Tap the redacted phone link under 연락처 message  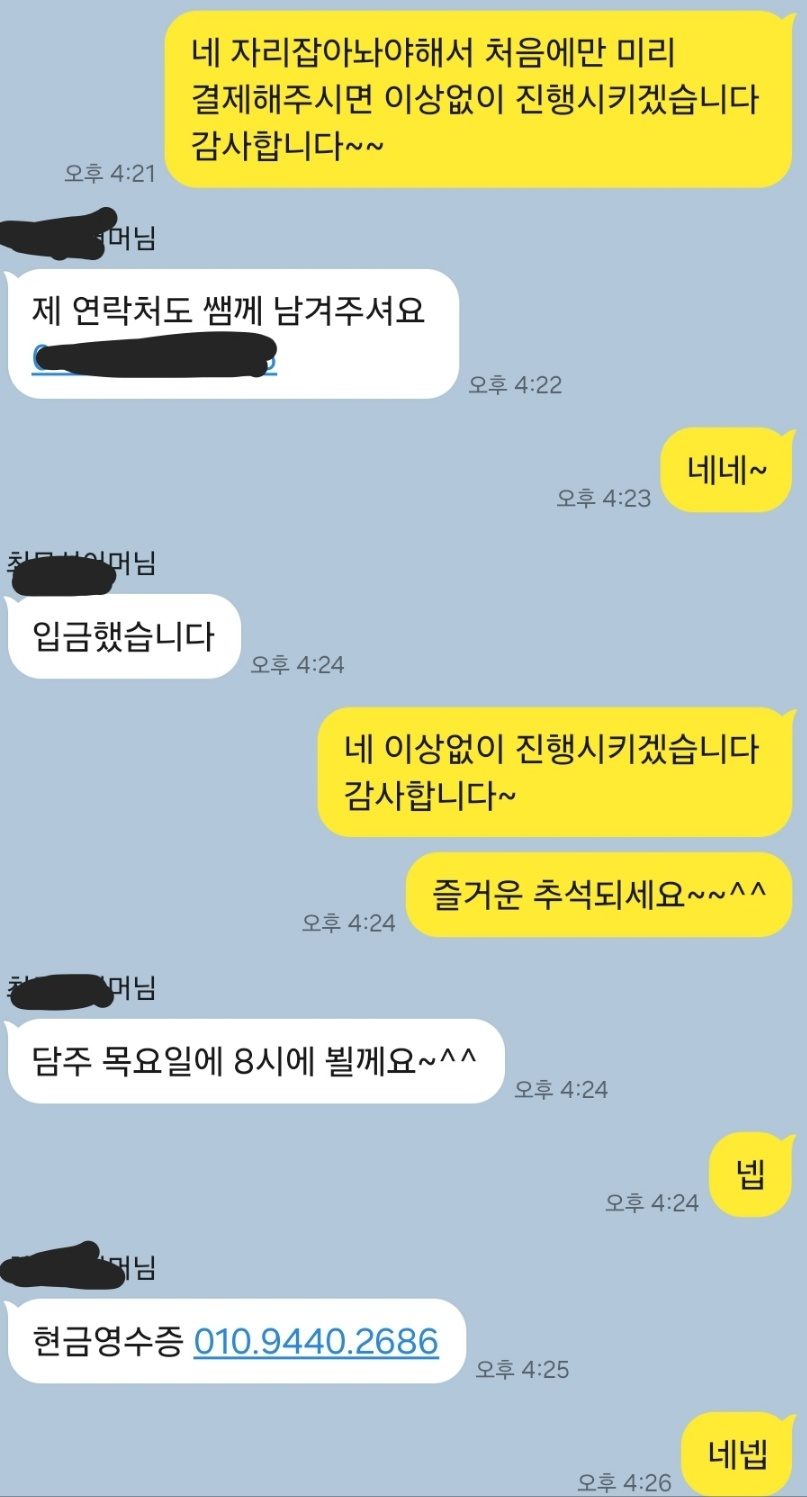[154, 357]
